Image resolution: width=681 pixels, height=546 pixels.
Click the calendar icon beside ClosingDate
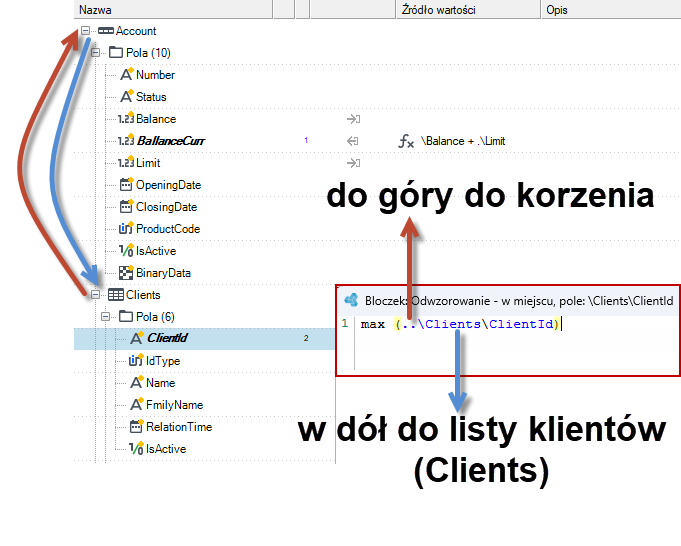[126, 206]
